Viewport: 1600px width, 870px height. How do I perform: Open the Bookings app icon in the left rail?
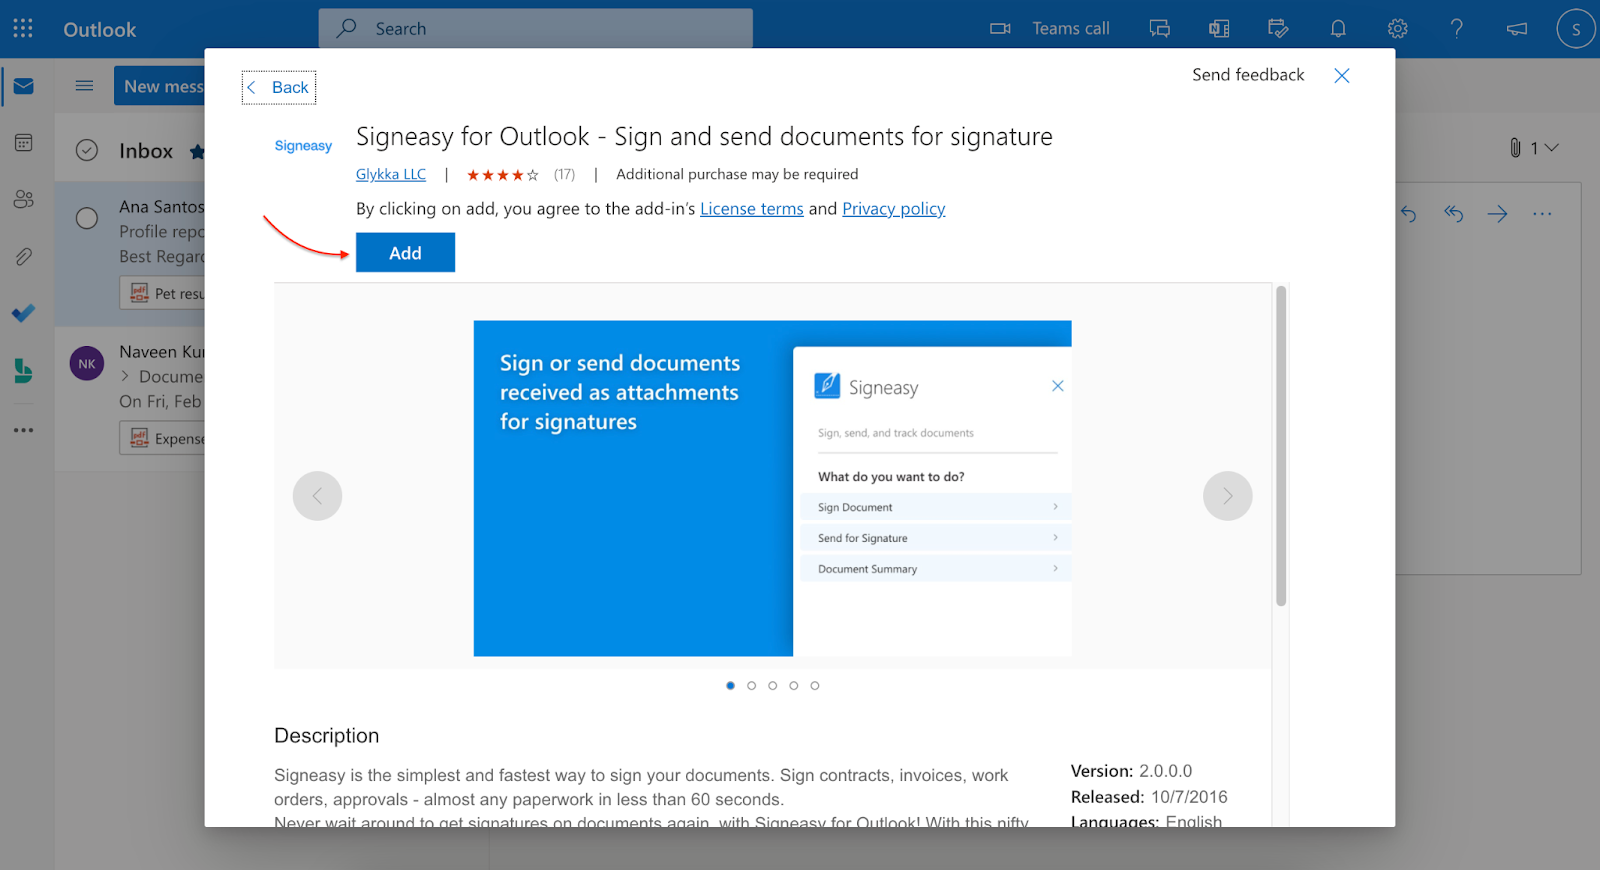[x=24, y=371]
